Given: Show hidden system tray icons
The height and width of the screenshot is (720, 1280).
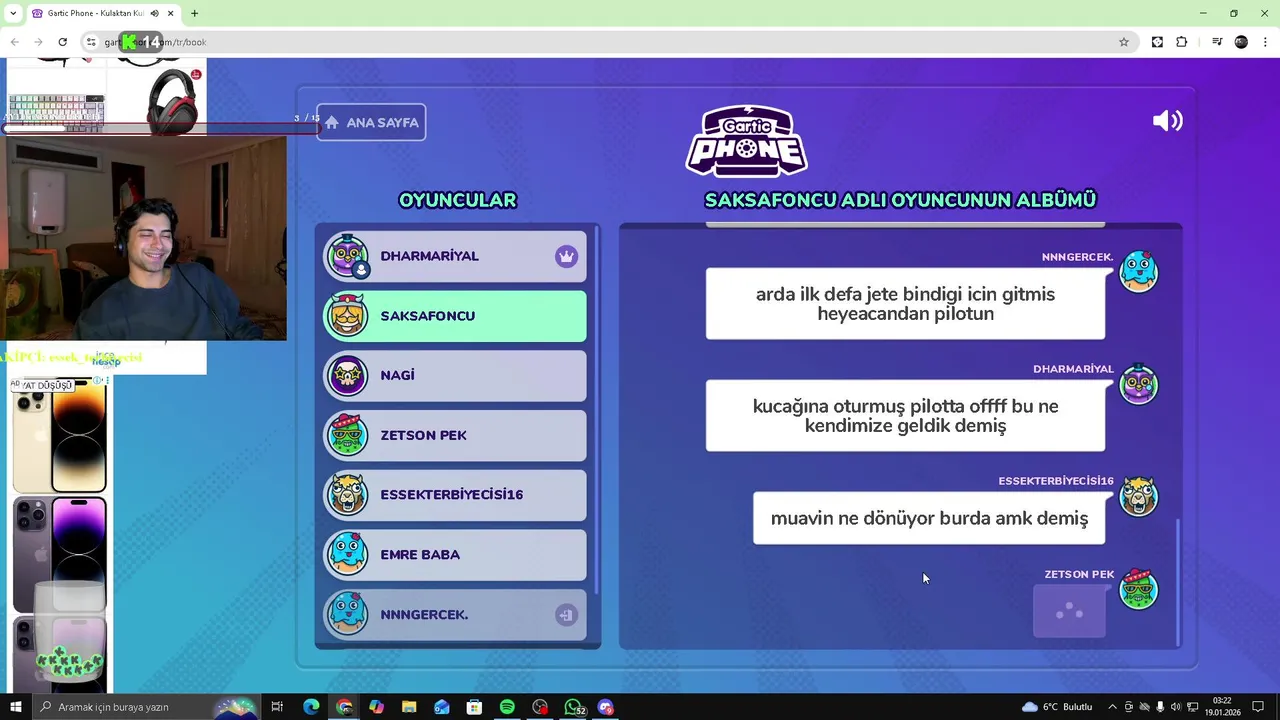Looking at the screenshot, I should pyautogui.click(x=1112, y=707).
